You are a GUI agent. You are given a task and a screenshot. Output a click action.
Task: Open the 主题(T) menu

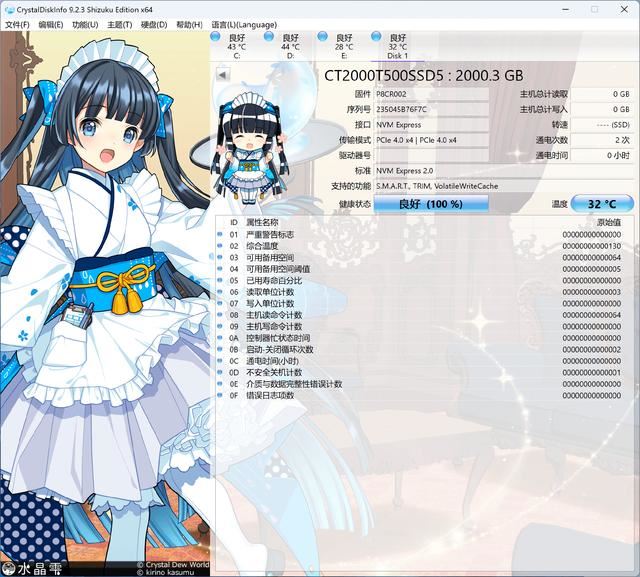pyautogui.click(x=119, y=24)
